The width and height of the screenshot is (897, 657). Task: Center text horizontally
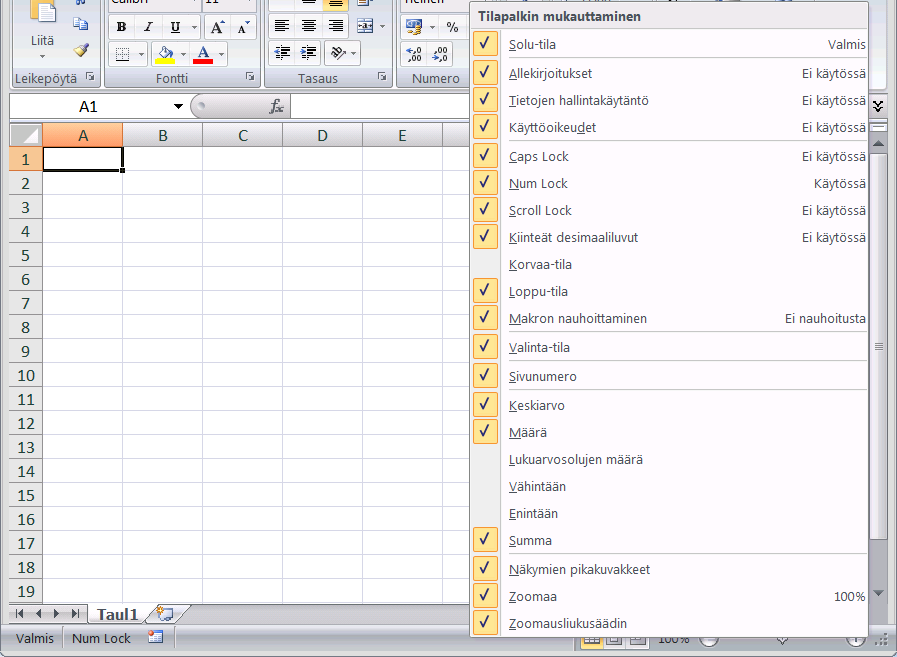click(308, 26)
